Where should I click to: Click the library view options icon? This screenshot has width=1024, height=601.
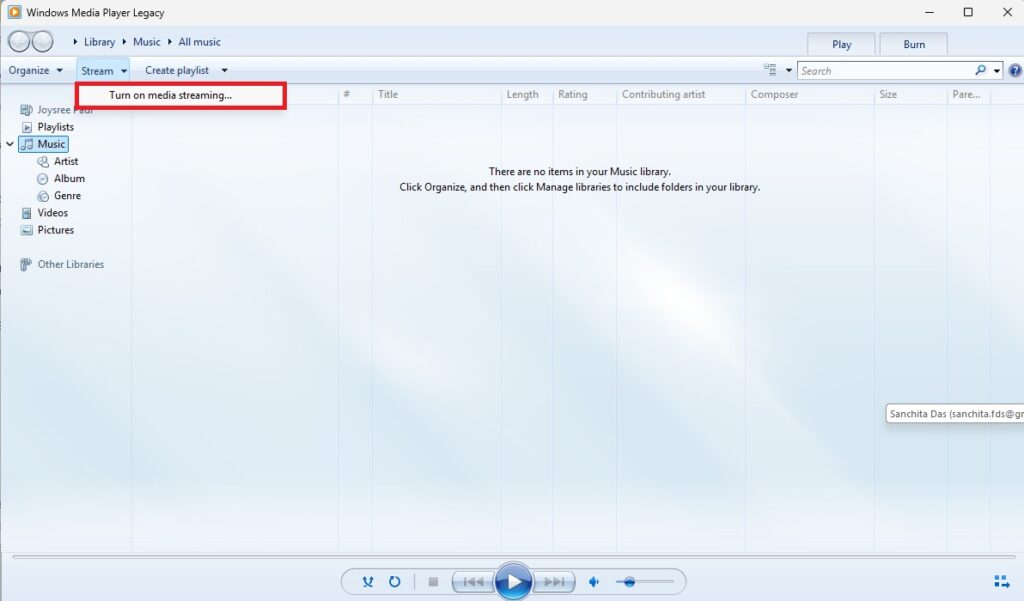[x=772, y=70]
